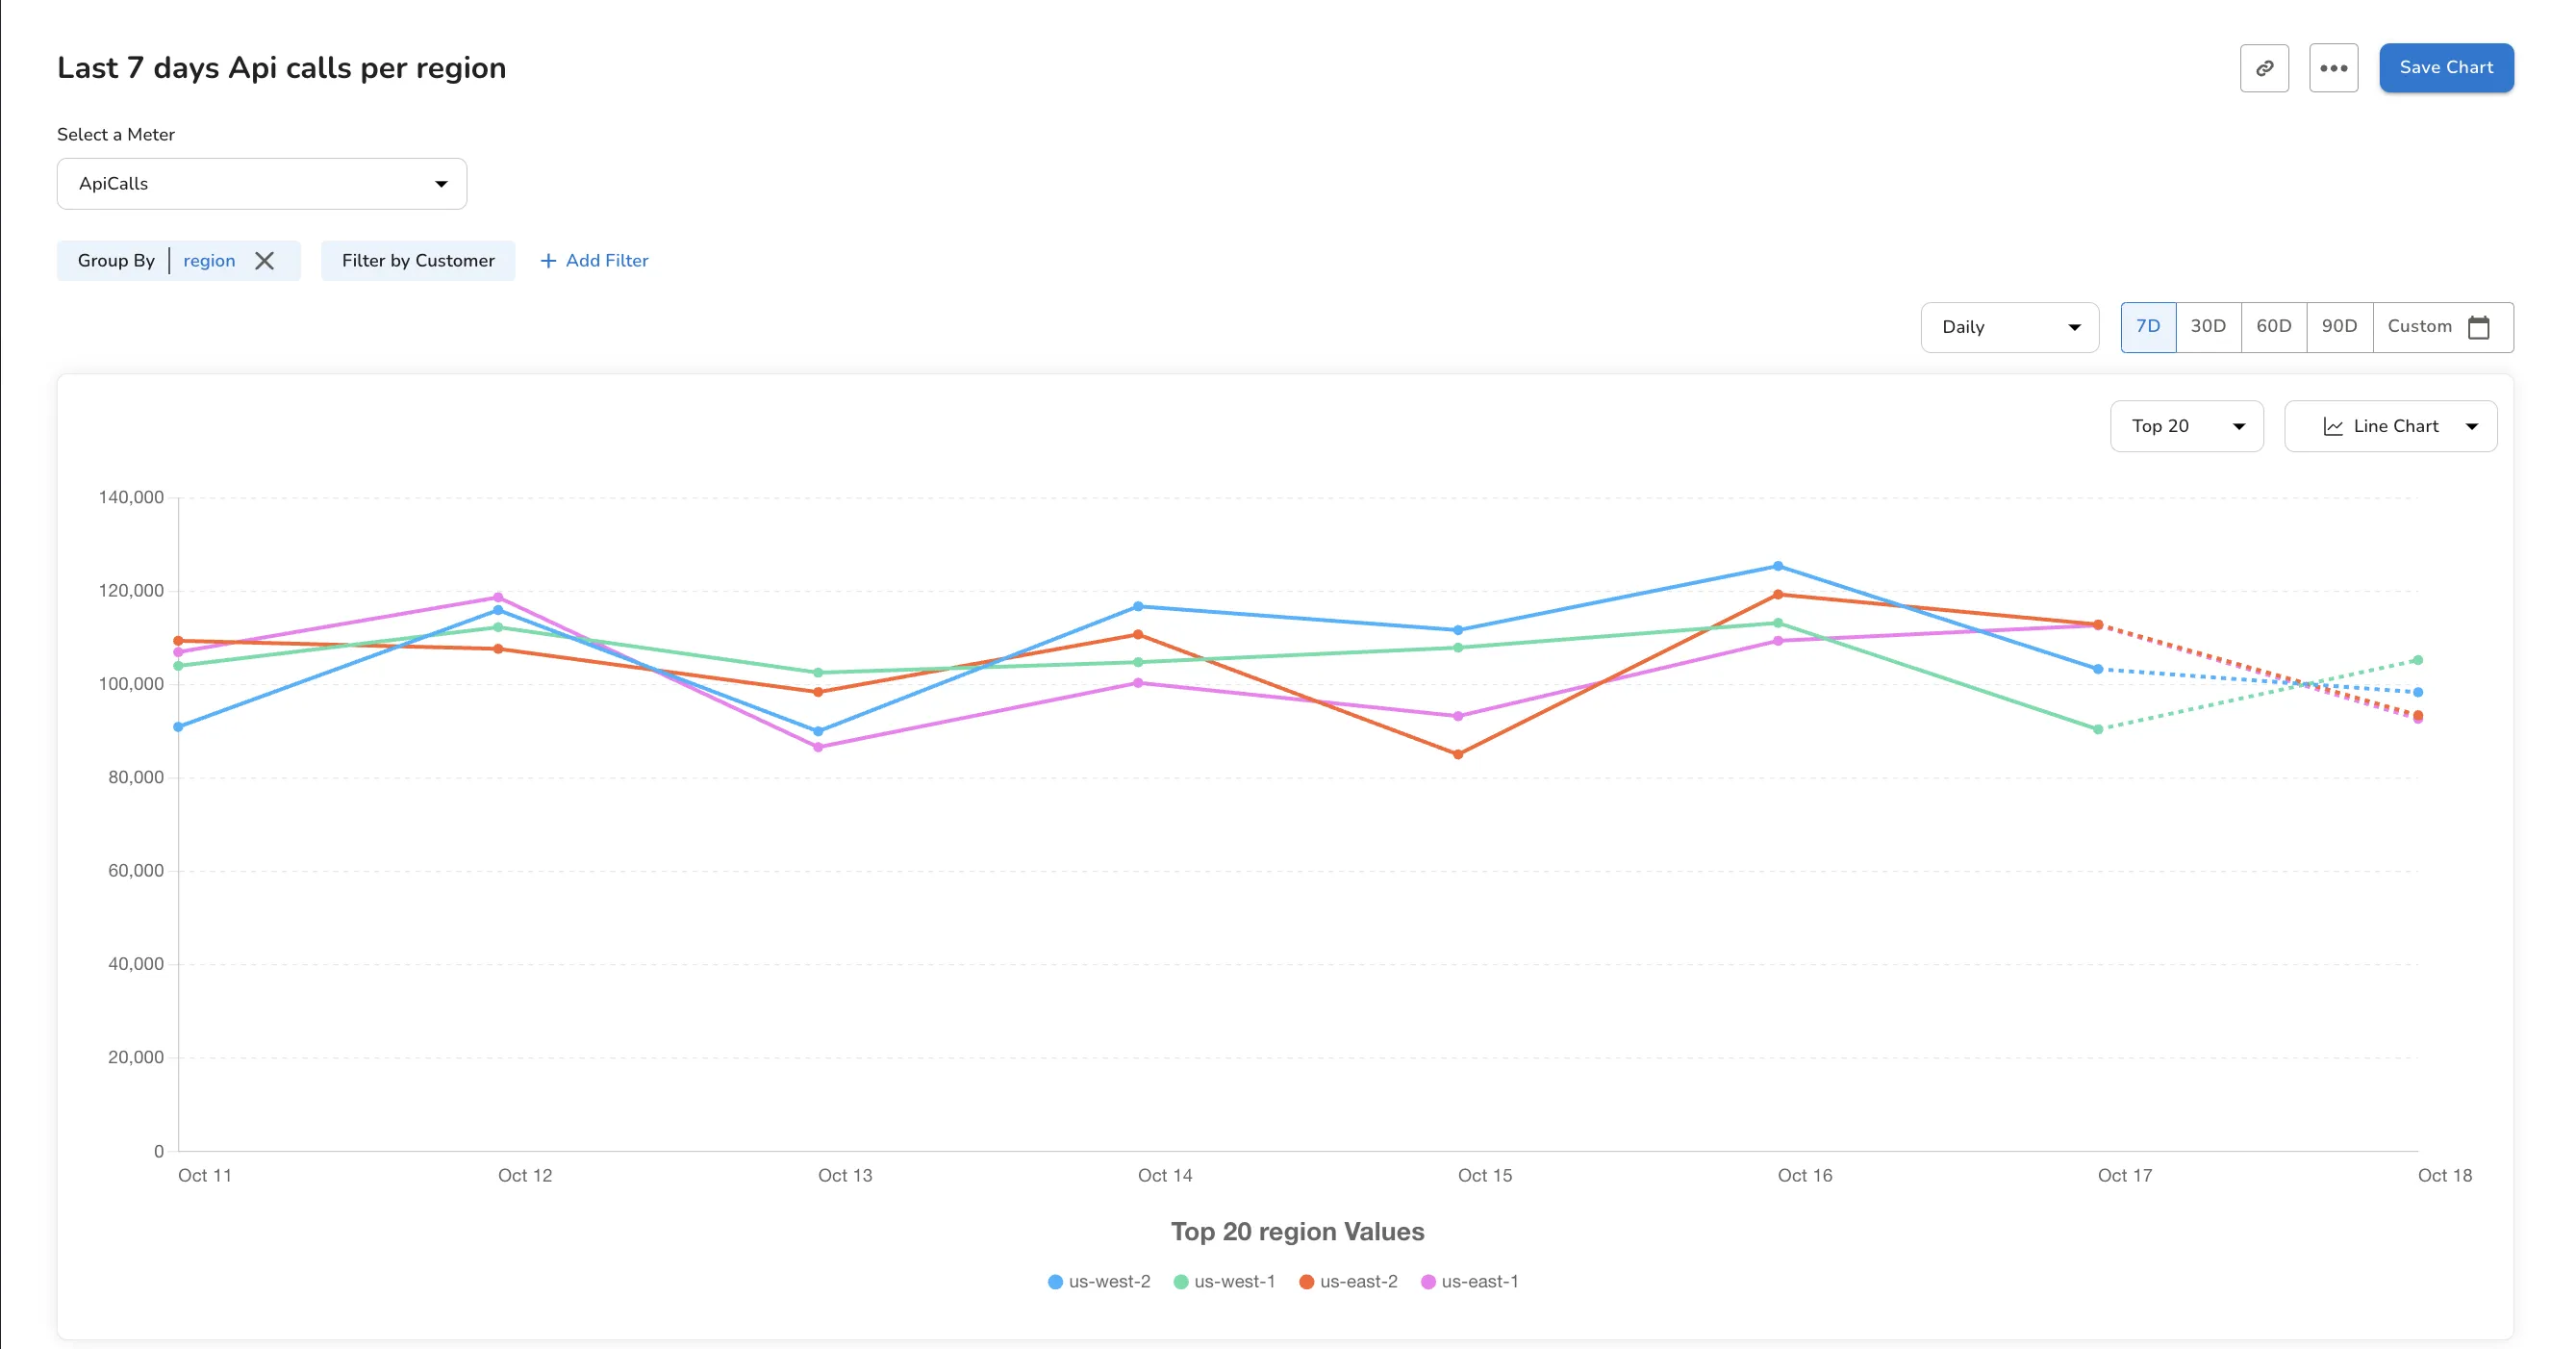
Task: Toggle us-east-1 series in legend
Action: click(x=1470, y=1282)
